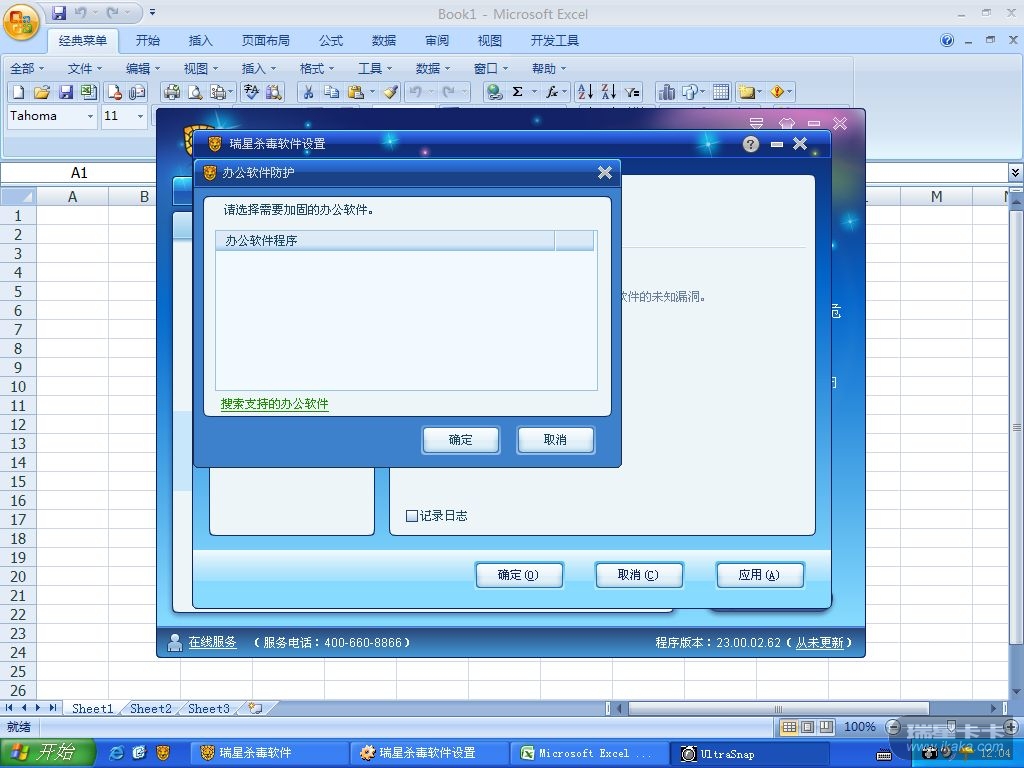Click the Insert Worksheet tab icon
Screen dimensions: 1024x768
256,708
